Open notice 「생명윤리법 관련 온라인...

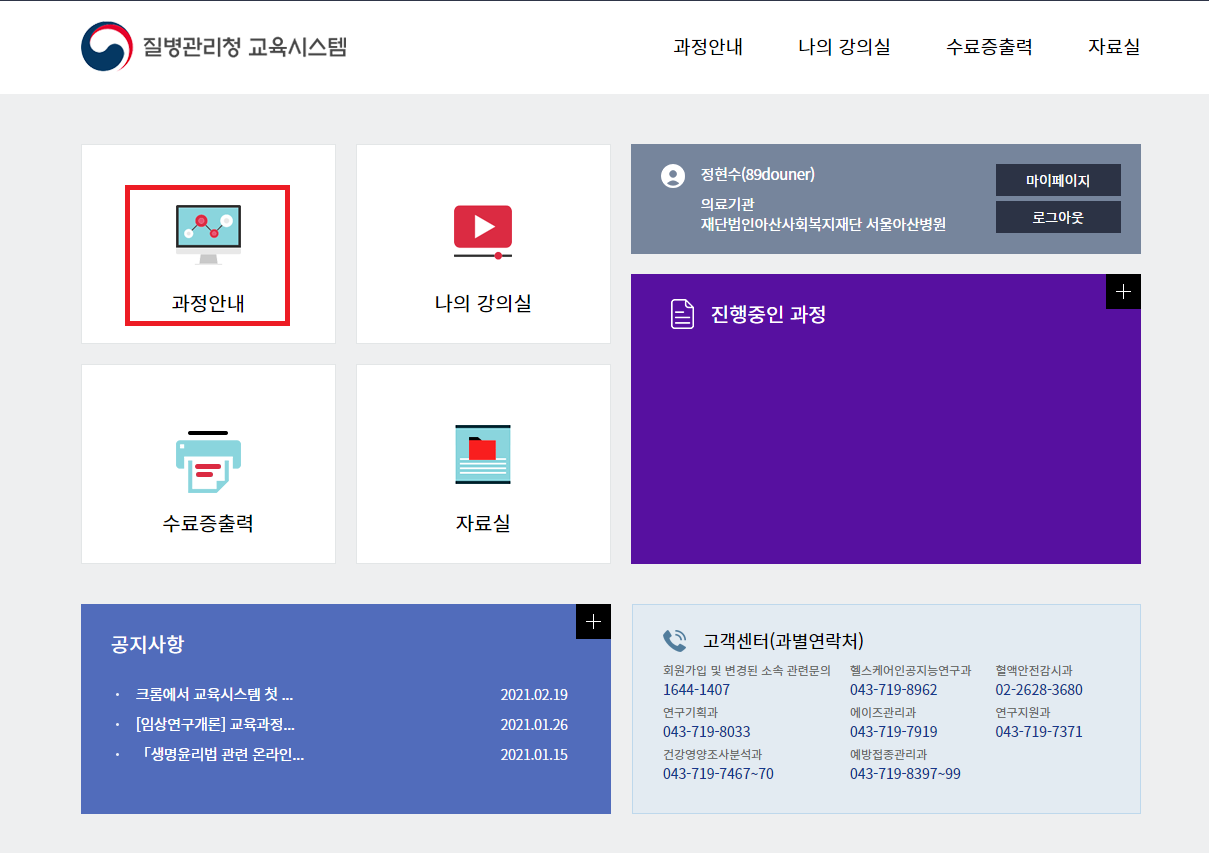click(x=221, y=755)
